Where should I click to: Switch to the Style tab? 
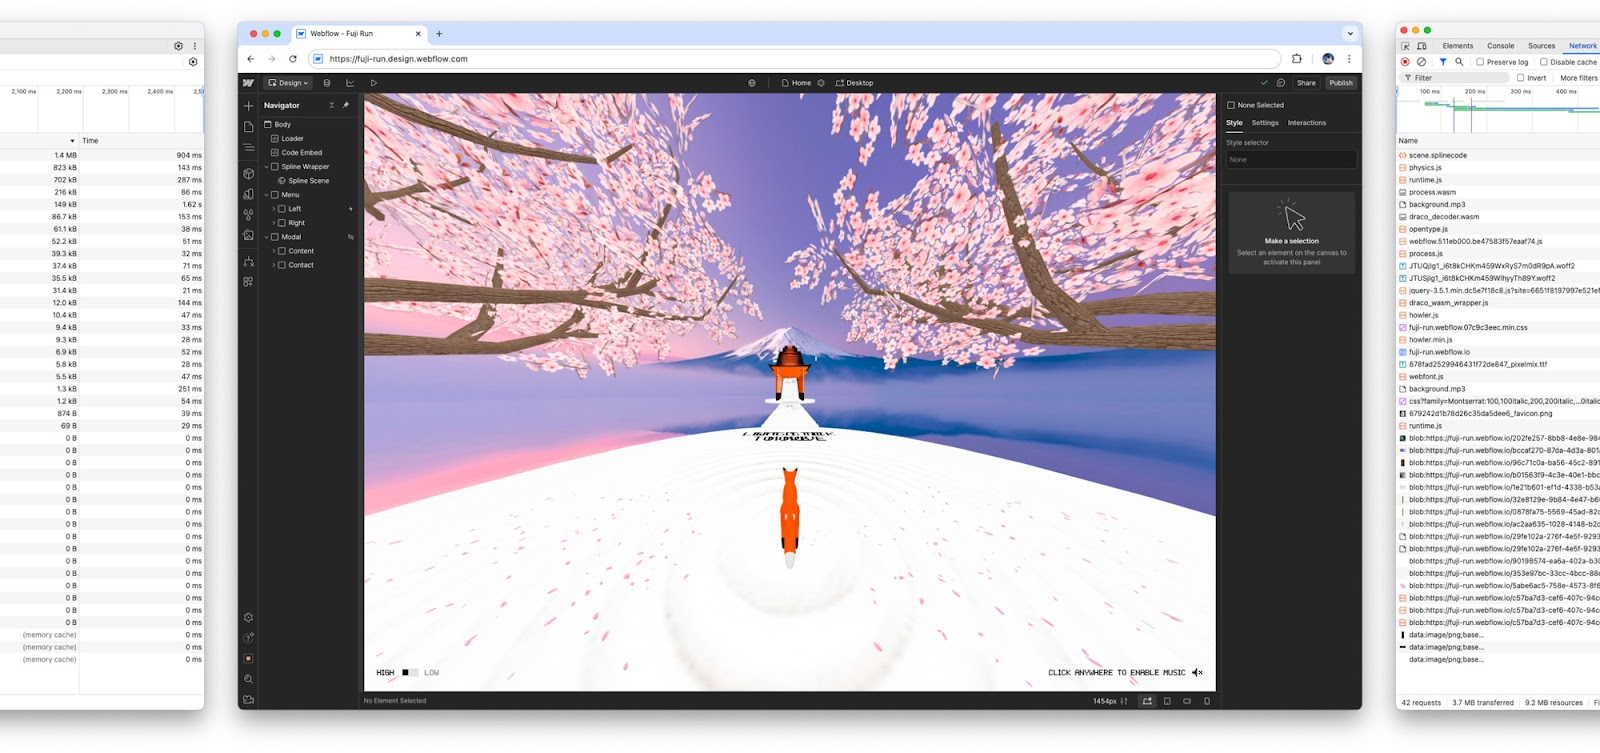click(1234, 123)
